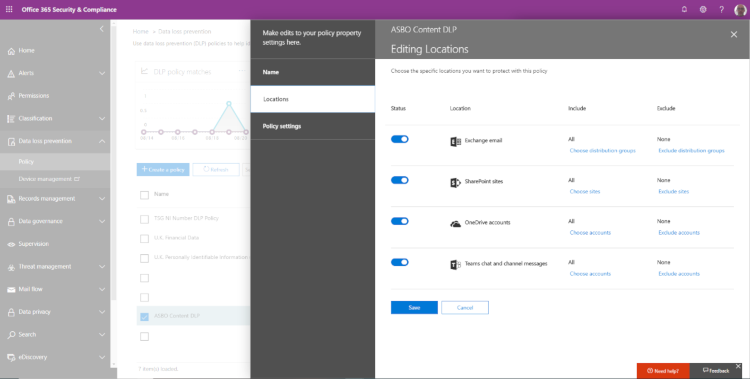Click the Threat management biohazard icon
750x379 pixels.
(11, 267)
